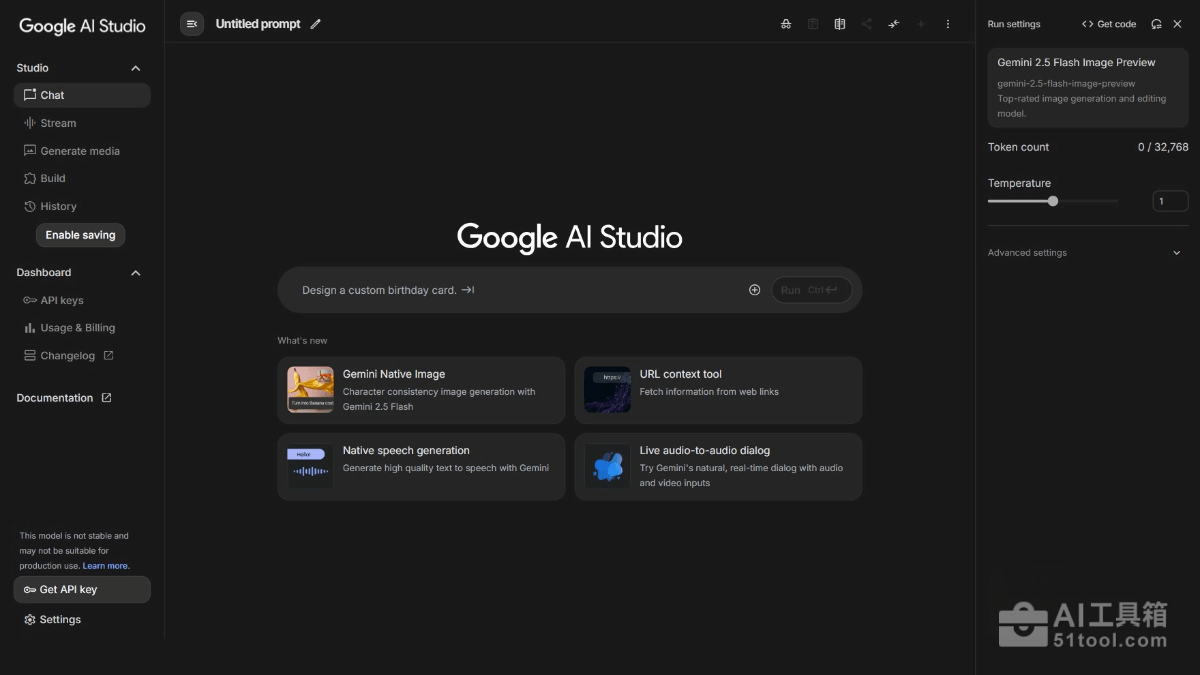The image size is (1200, 675).
Task: Collapse the left sidebar navigation
Action: [192, 24]
